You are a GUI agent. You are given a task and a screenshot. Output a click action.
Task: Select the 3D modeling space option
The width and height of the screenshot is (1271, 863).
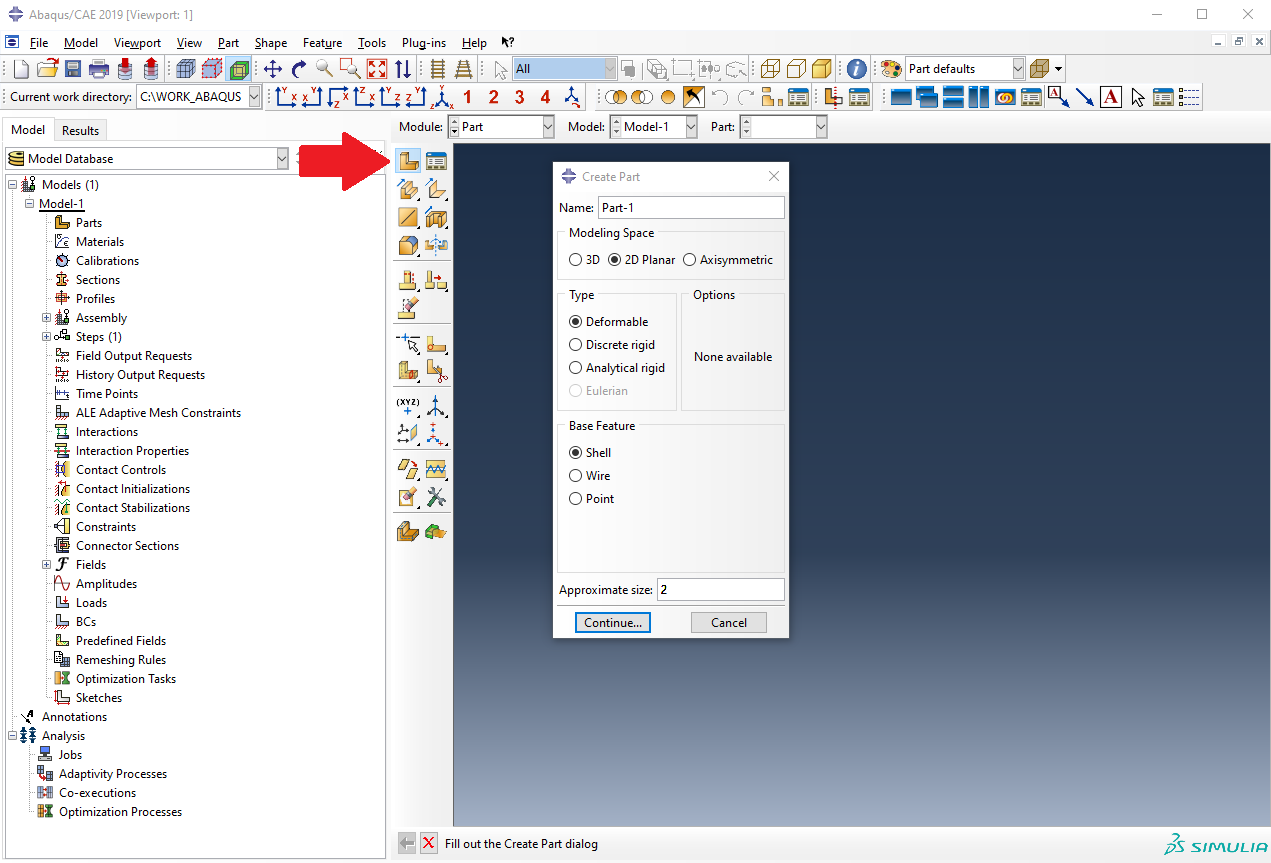[576, 260]
